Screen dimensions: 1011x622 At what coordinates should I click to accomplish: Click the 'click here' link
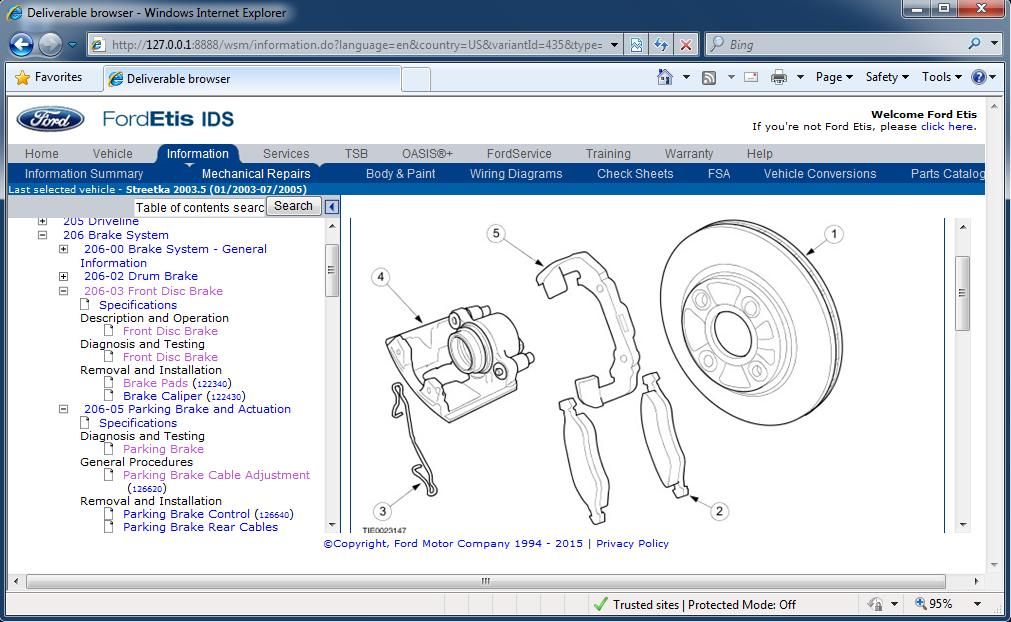[948, 126]
